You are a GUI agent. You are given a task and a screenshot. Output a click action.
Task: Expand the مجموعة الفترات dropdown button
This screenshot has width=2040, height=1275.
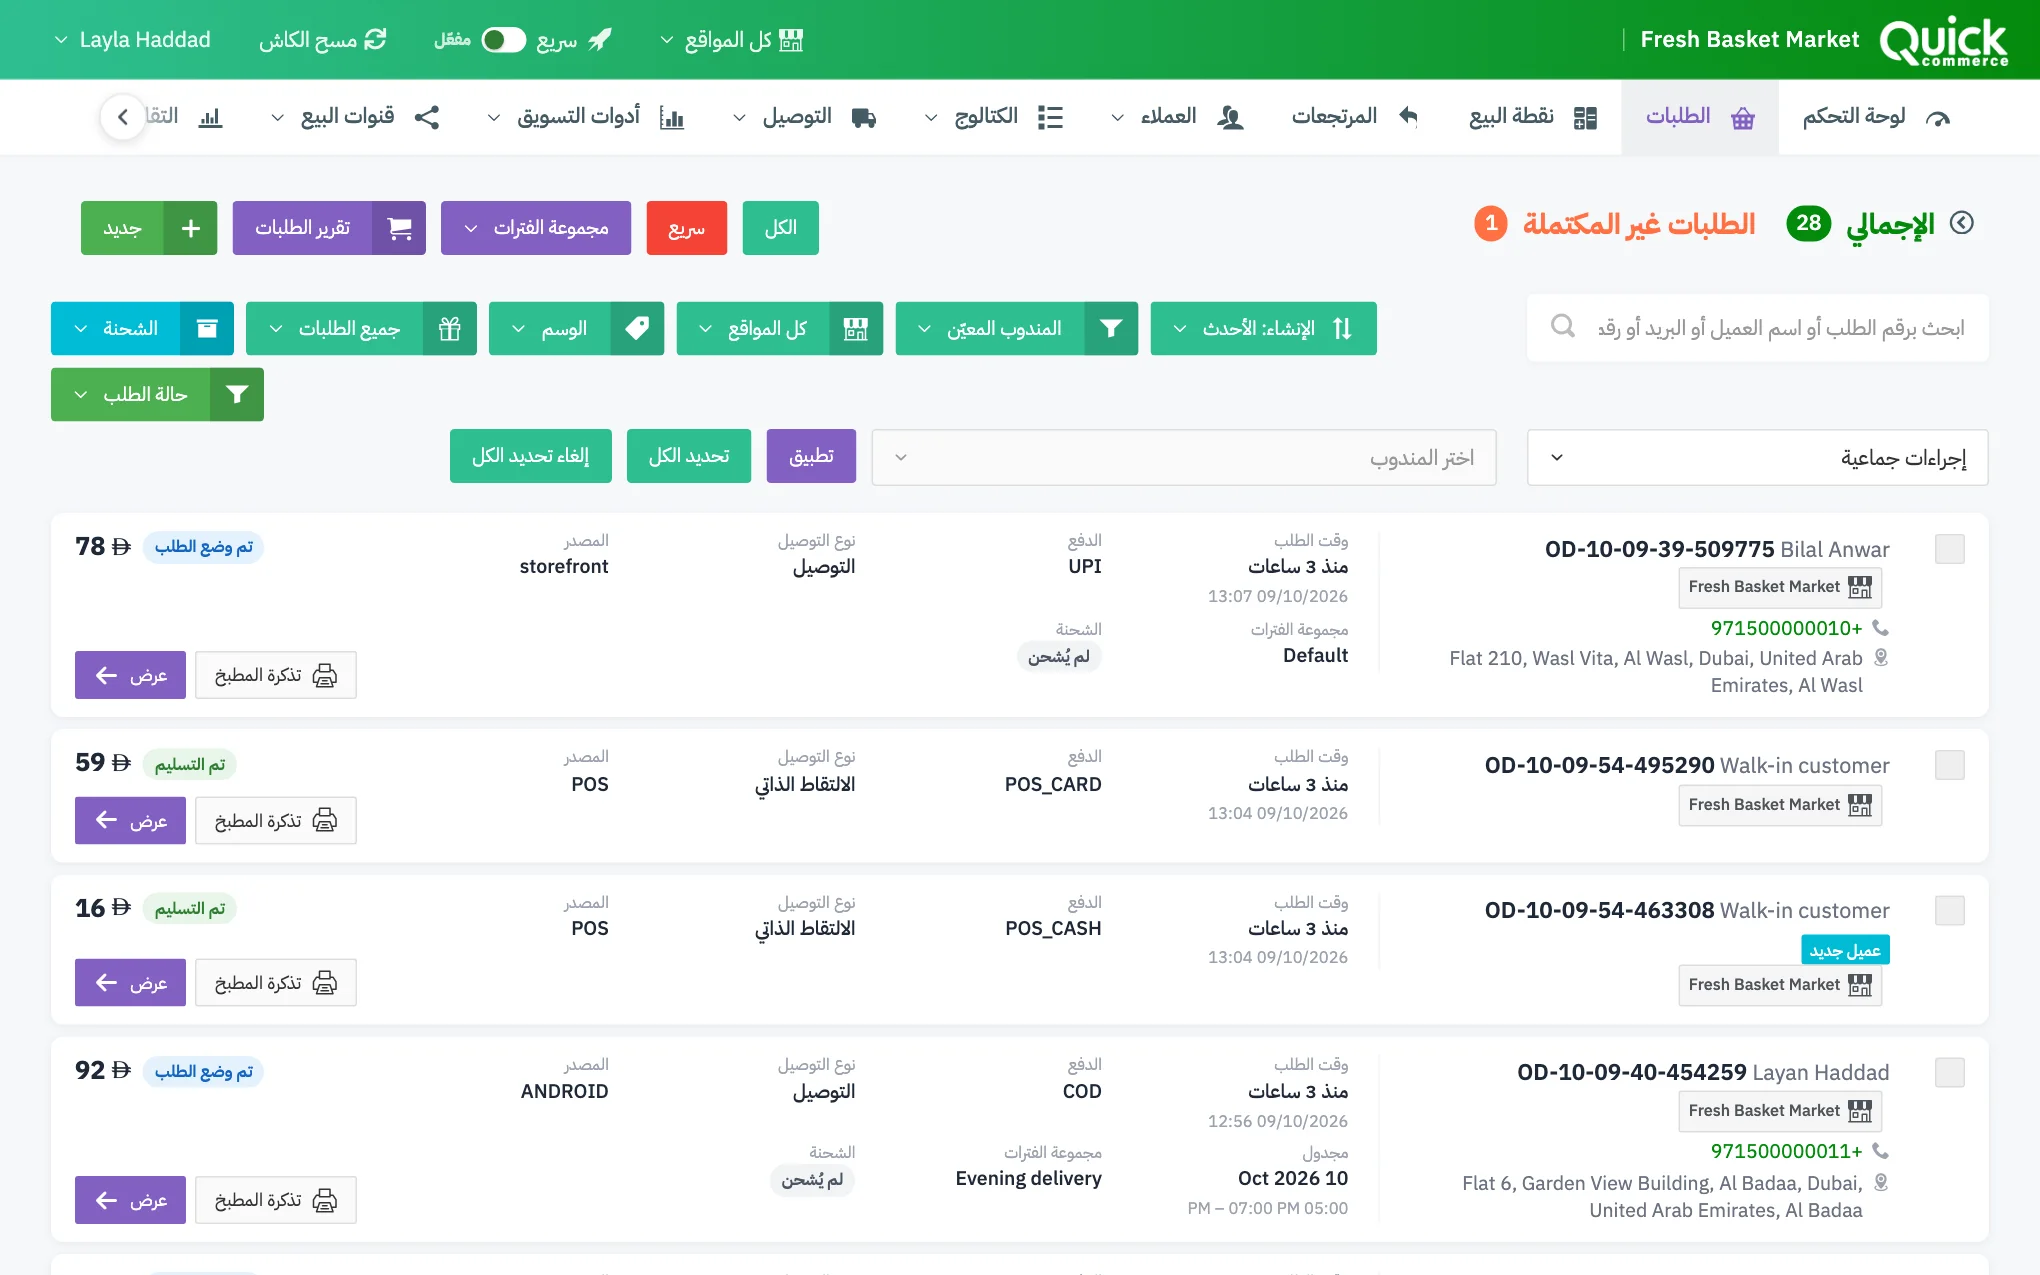536,228
